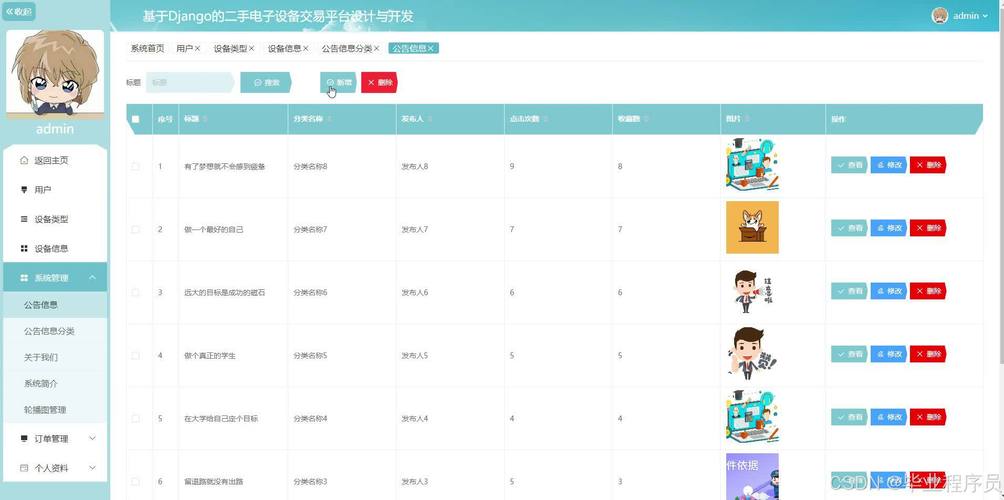
Task: Click the admin avatar icon in top bar
Action: pyautogui.click(x=939, y=16)
